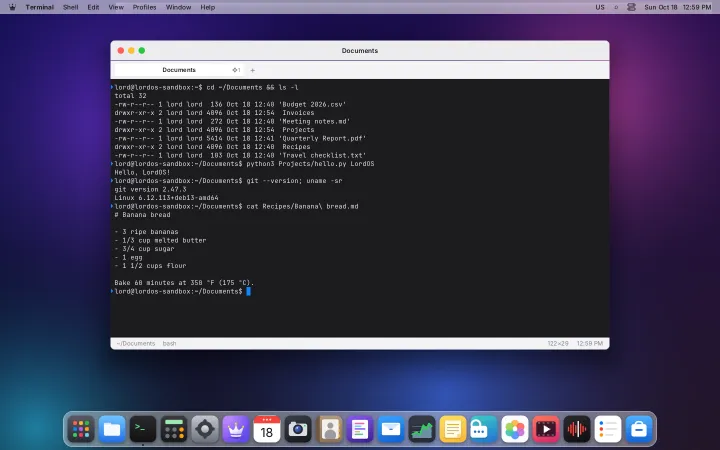Open the control center icon in menu bar
This screenshot has width=720, height=450.
[631, 7]
